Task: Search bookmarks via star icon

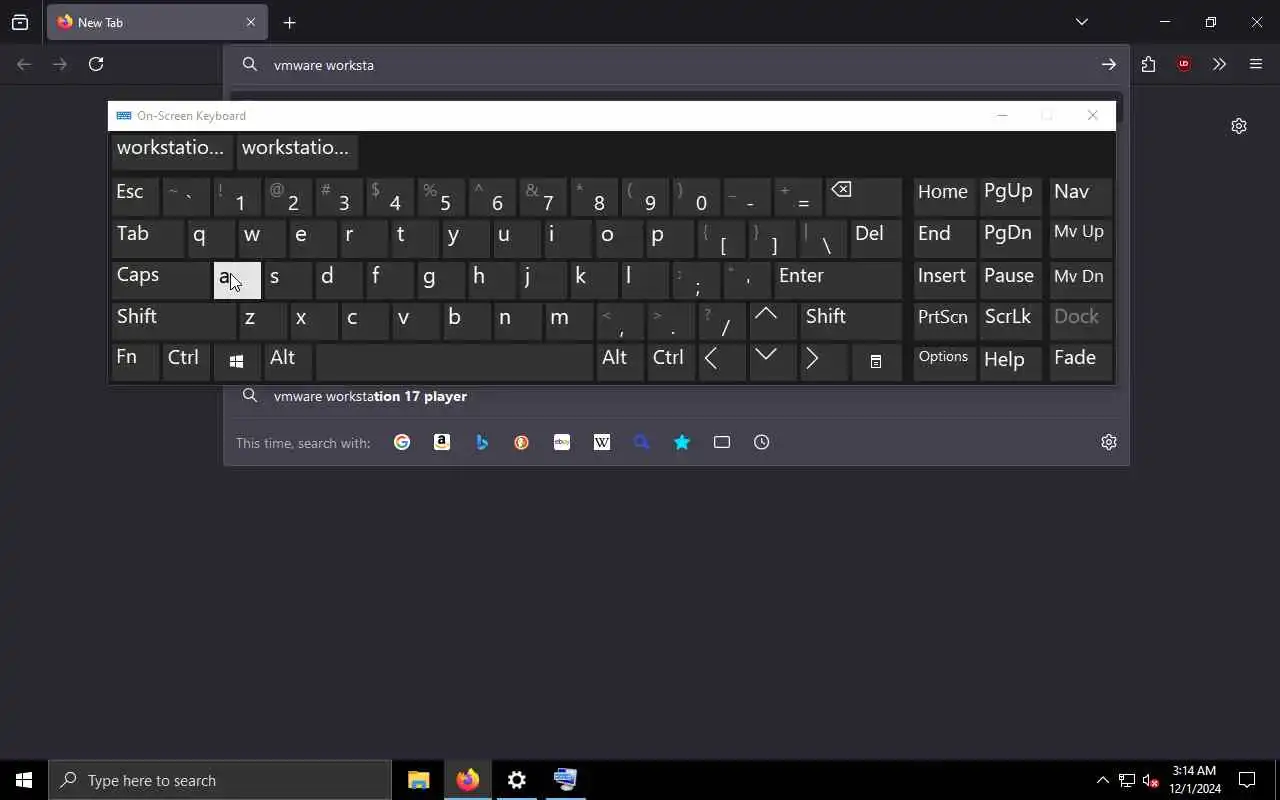Action: [682, 442]
